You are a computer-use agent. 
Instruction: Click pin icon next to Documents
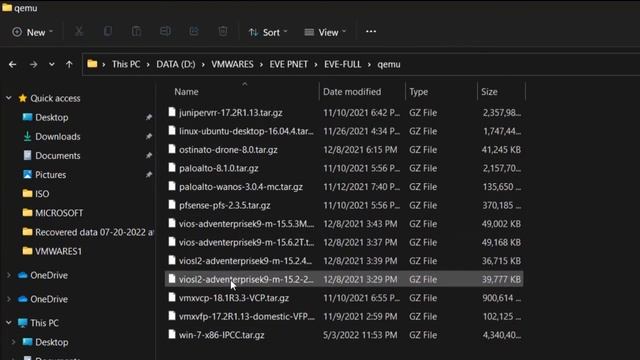(149, 156)
